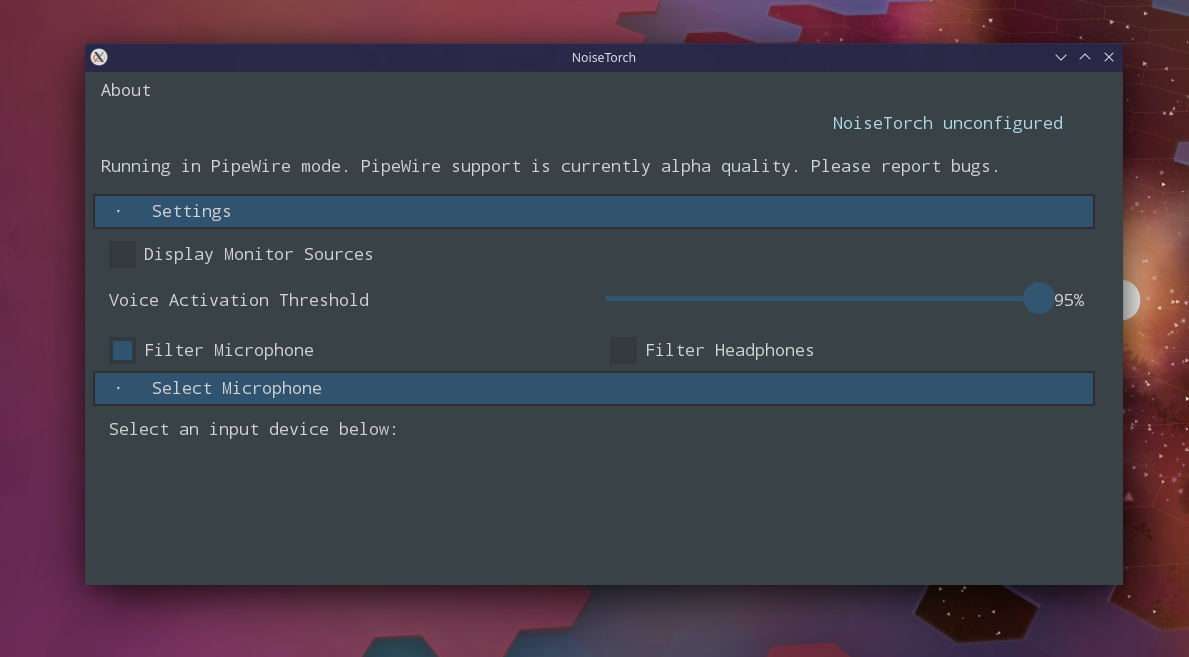
Task: Click the maximize arrow icon
Action: (x=1085, y=57)
